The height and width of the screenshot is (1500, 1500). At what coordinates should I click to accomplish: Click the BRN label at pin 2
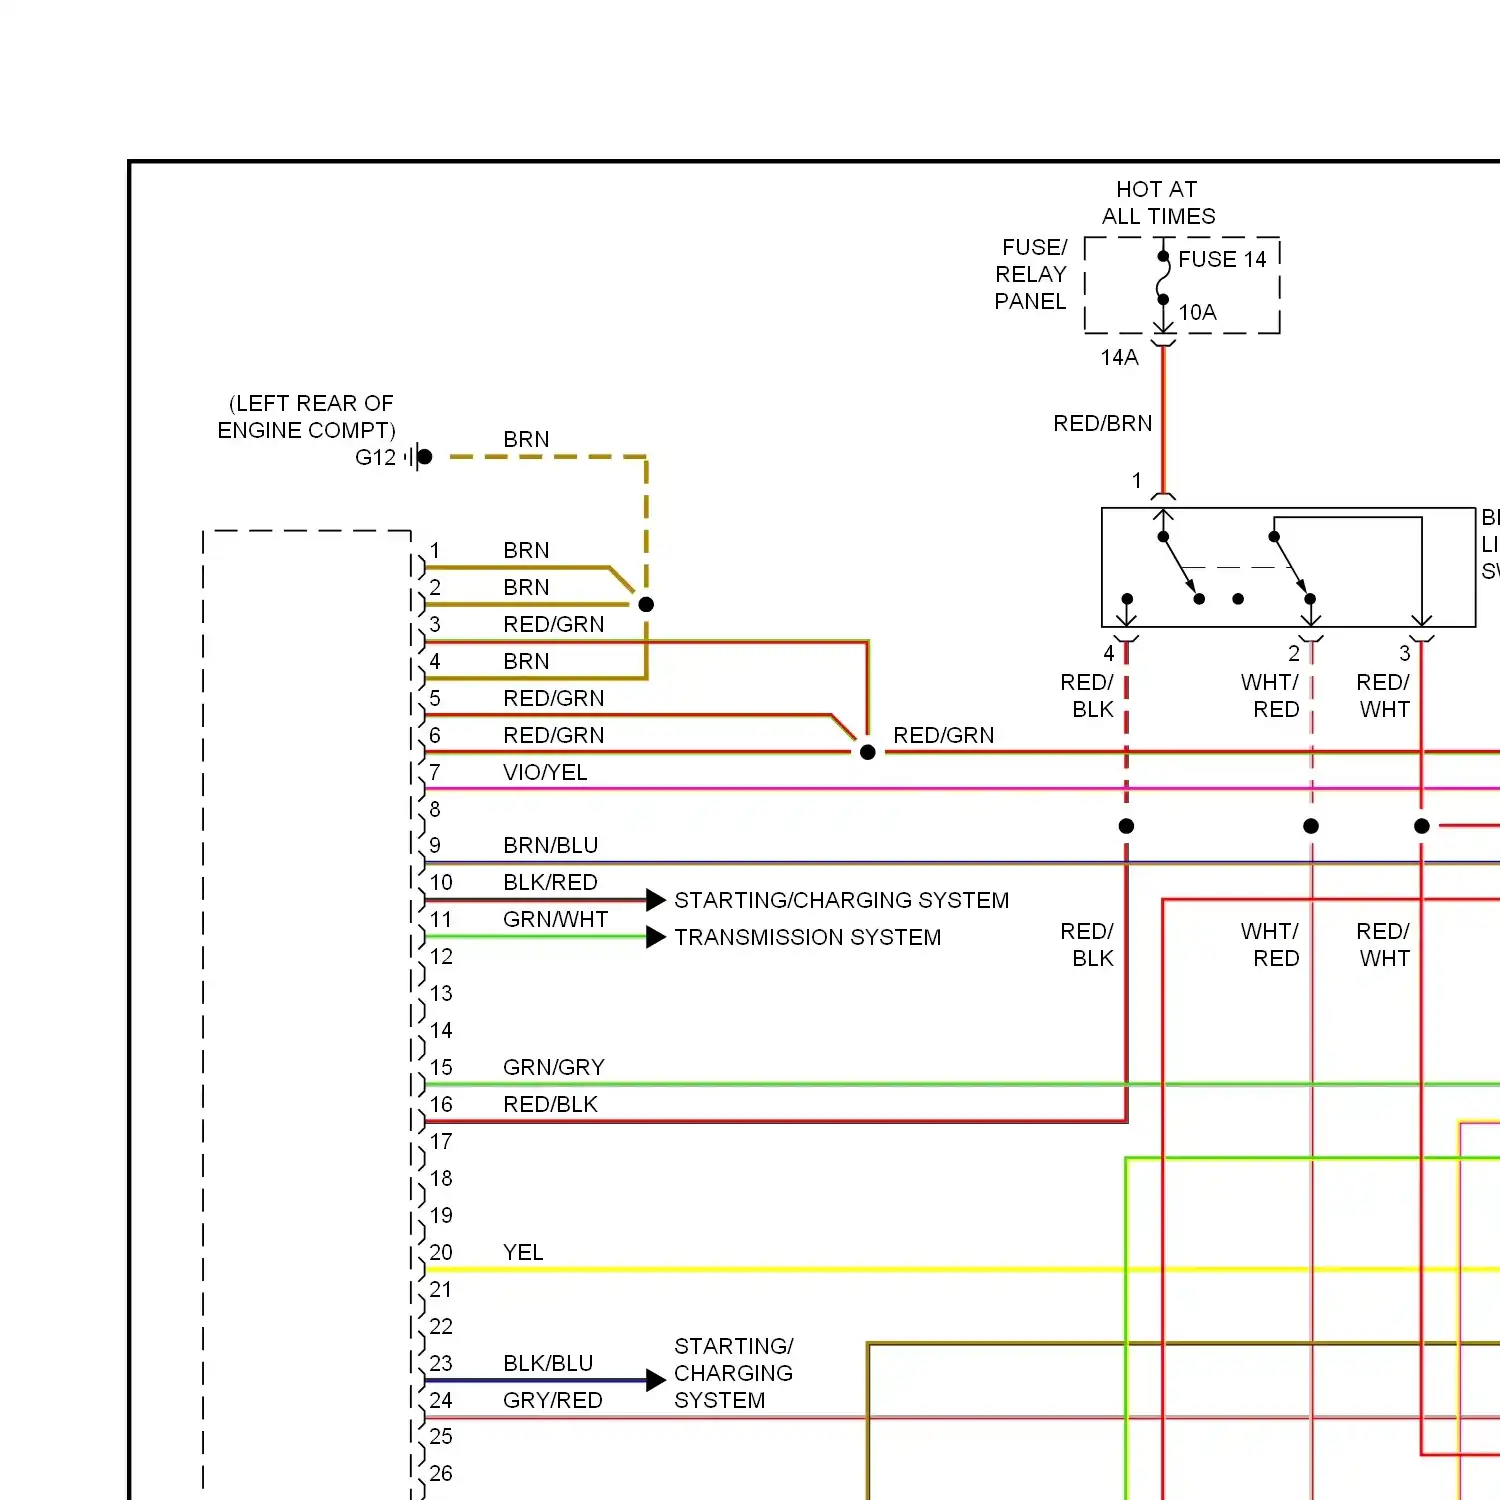pyautogui.click(x=526, y=587)
